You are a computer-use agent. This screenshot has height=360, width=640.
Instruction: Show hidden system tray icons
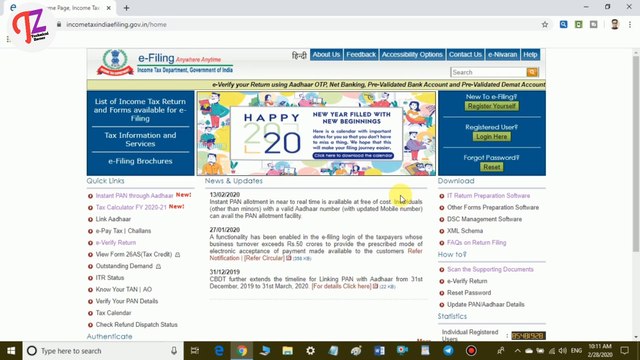517,351
